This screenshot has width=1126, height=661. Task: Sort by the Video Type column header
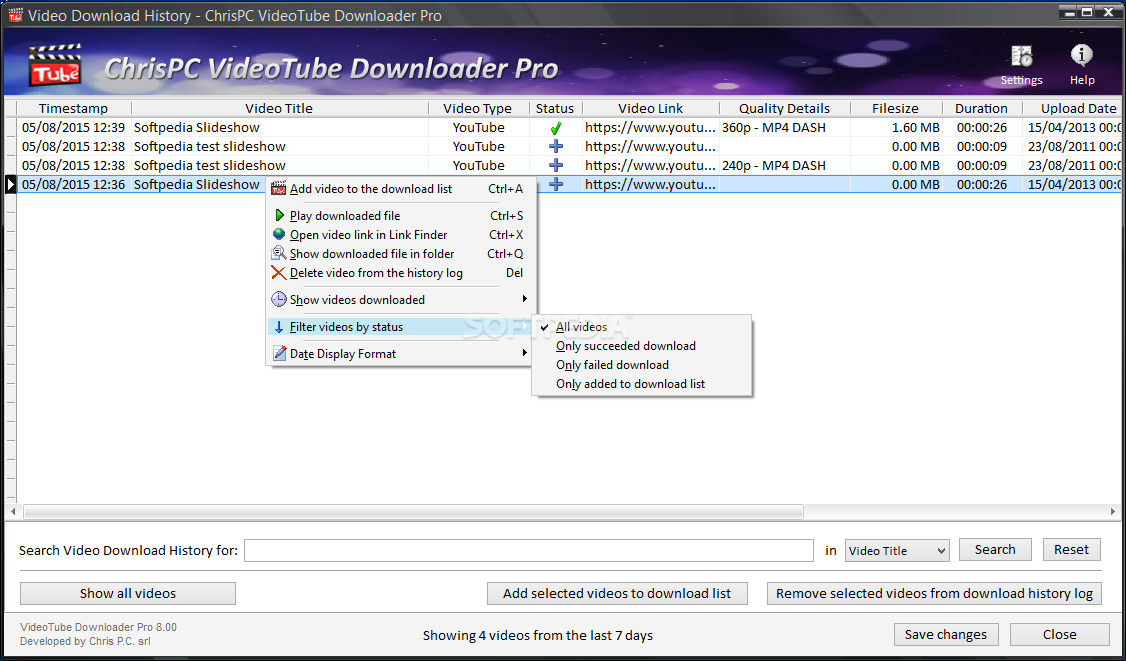[478, 108]
